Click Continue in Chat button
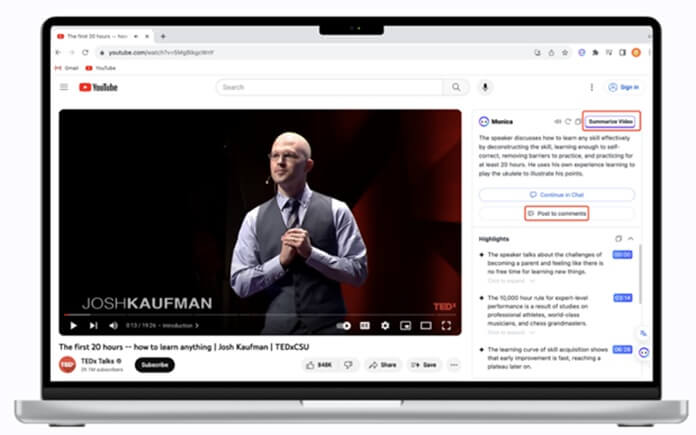Image resolution: width=696 pixels, height=435 pixels. 557,194
